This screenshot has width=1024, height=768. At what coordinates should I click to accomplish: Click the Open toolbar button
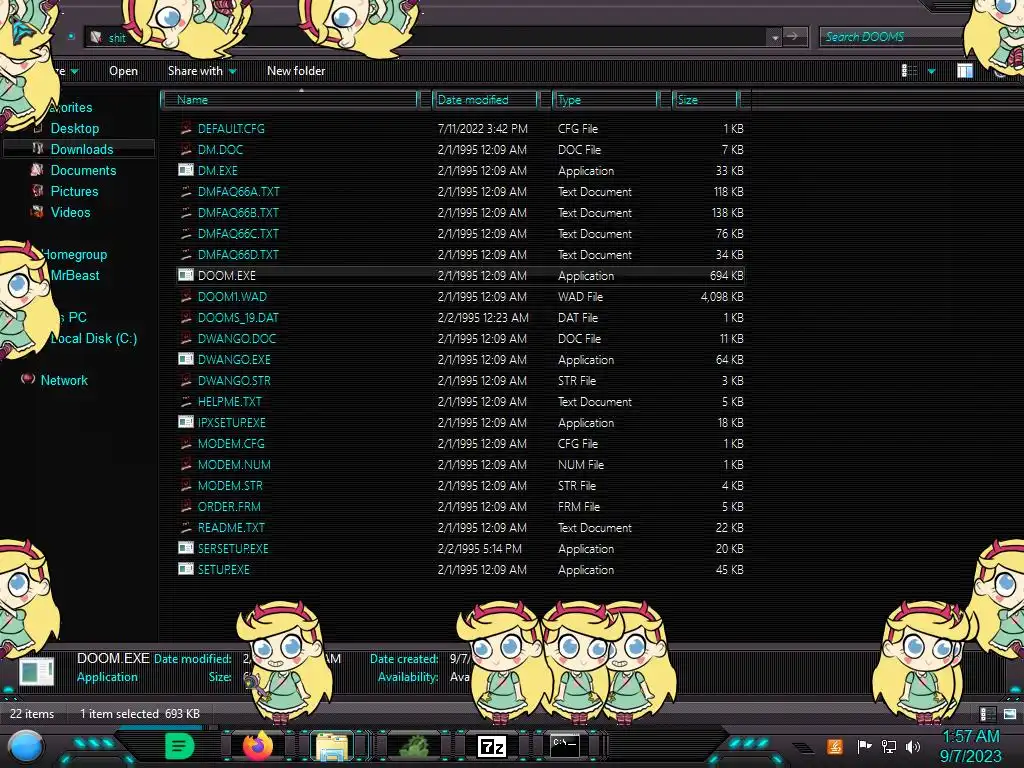(123, 71)
